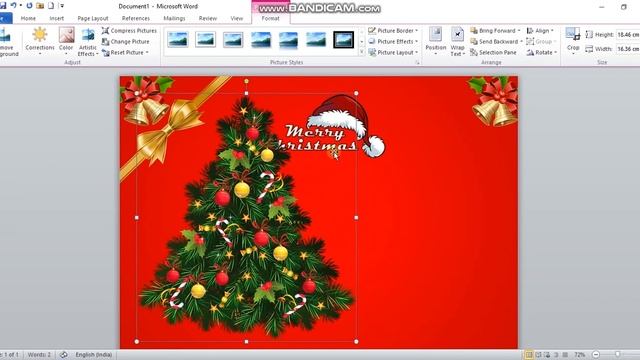This screenshot has height=360, width=640.
Task: Switch to the Review tab
Action: [x=208, y=18]
